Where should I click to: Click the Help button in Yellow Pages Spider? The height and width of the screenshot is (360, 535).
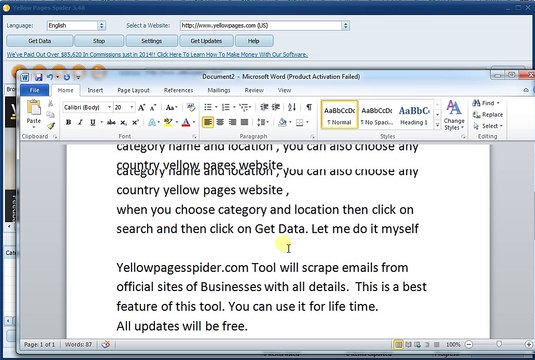[254, 41]
